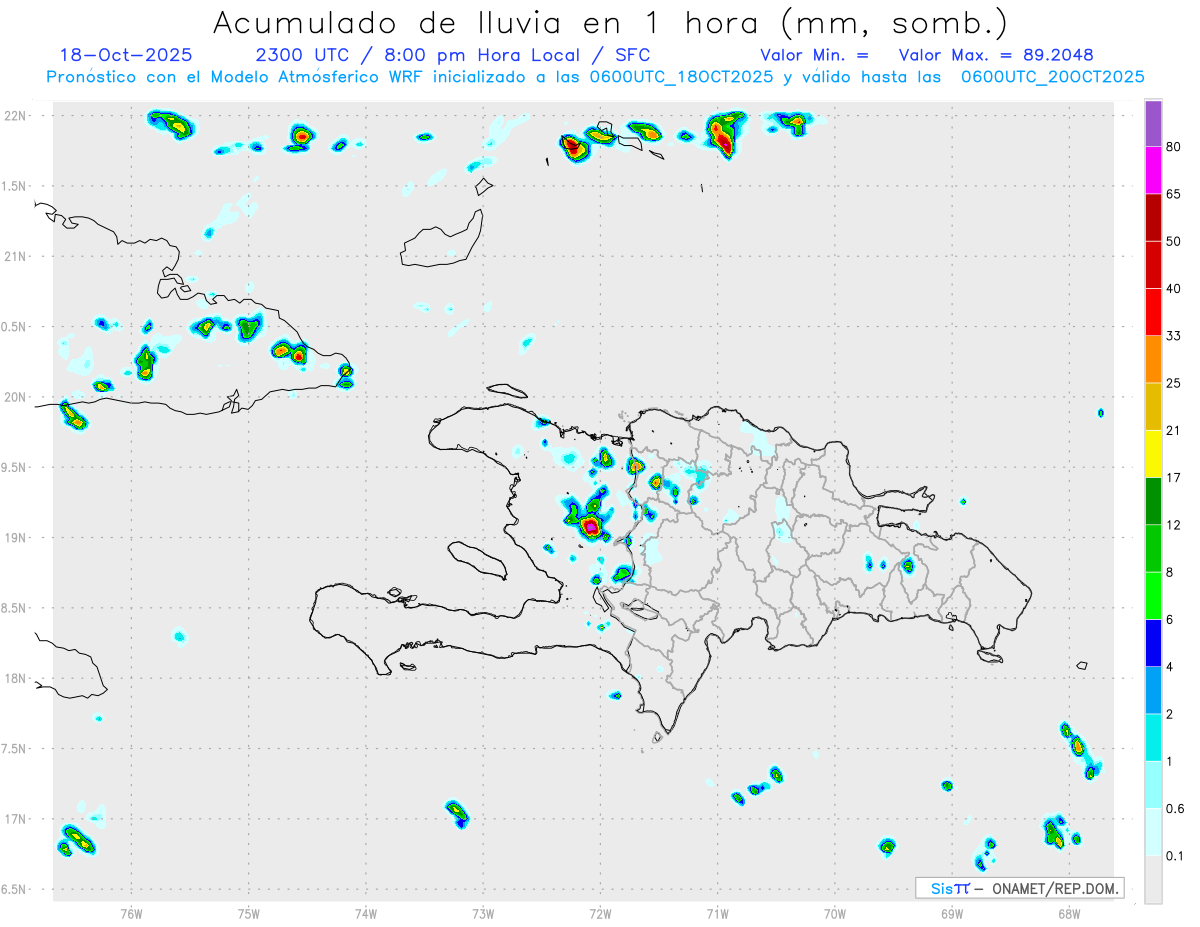Select the dark green swatch between 12 and 17

click(1153, 501)
